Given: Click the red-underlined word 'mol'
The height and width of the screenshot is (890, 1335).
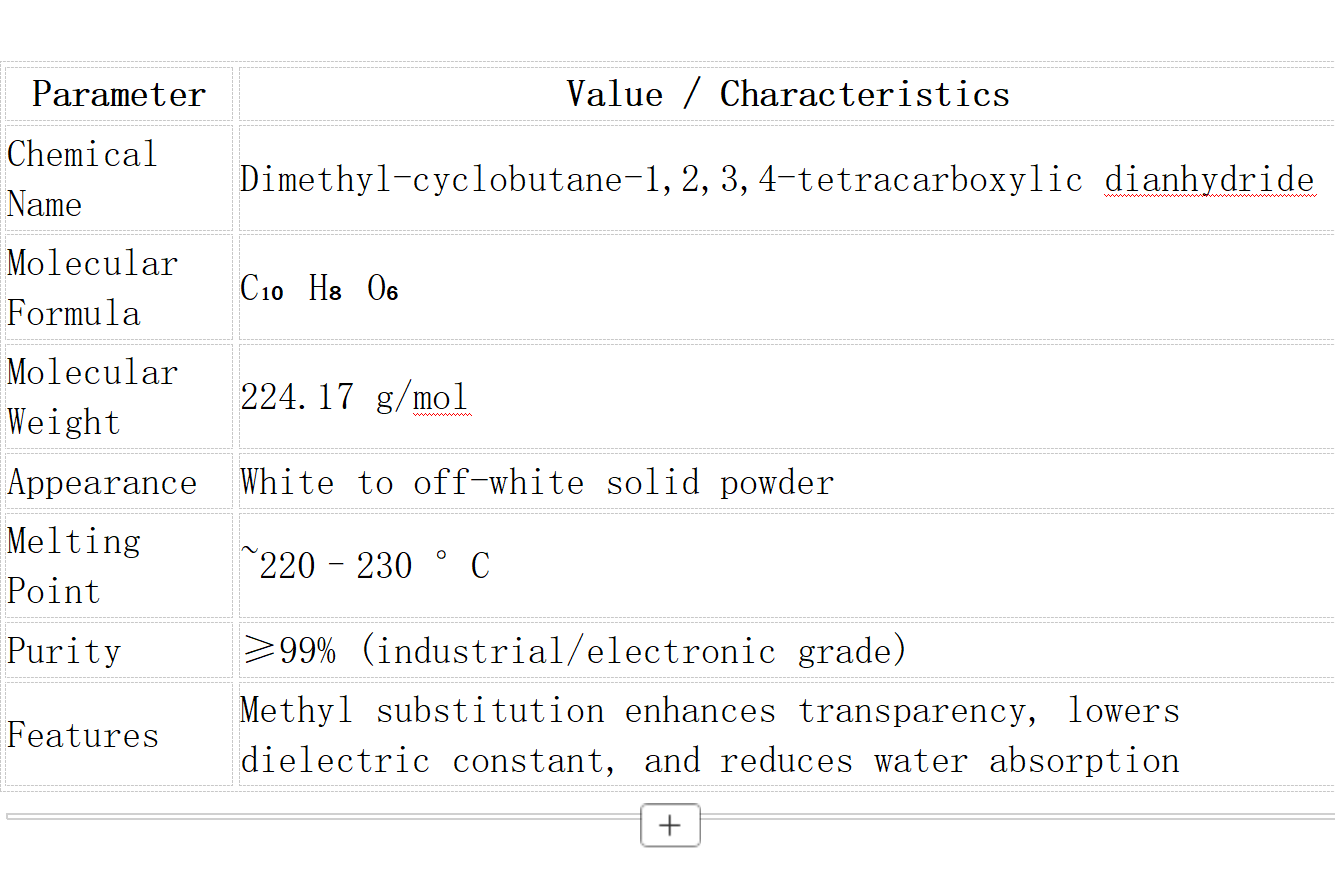Looking at the screenshot, I should pos(441,397).
